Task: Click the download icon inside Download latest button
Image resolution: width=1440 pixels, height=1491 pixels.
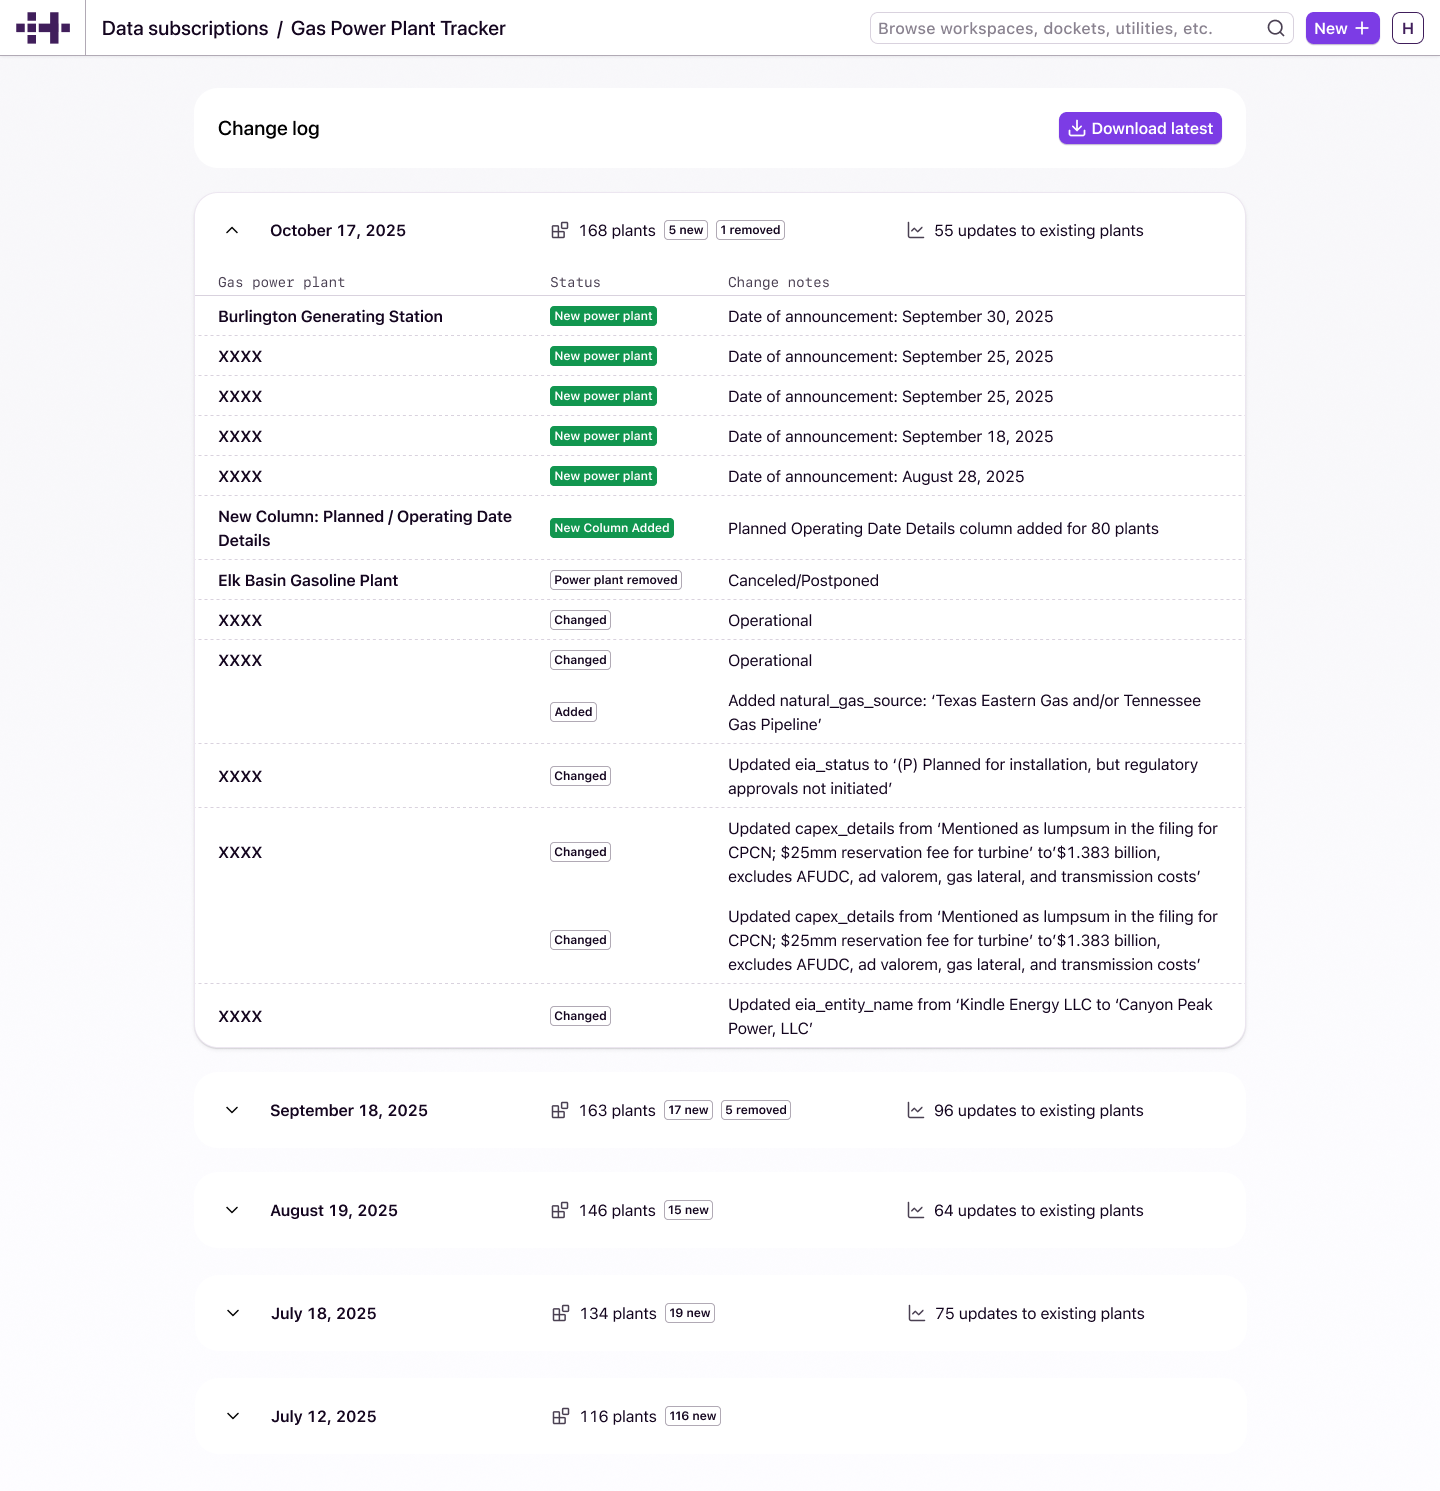Action: pos(1077,128)
